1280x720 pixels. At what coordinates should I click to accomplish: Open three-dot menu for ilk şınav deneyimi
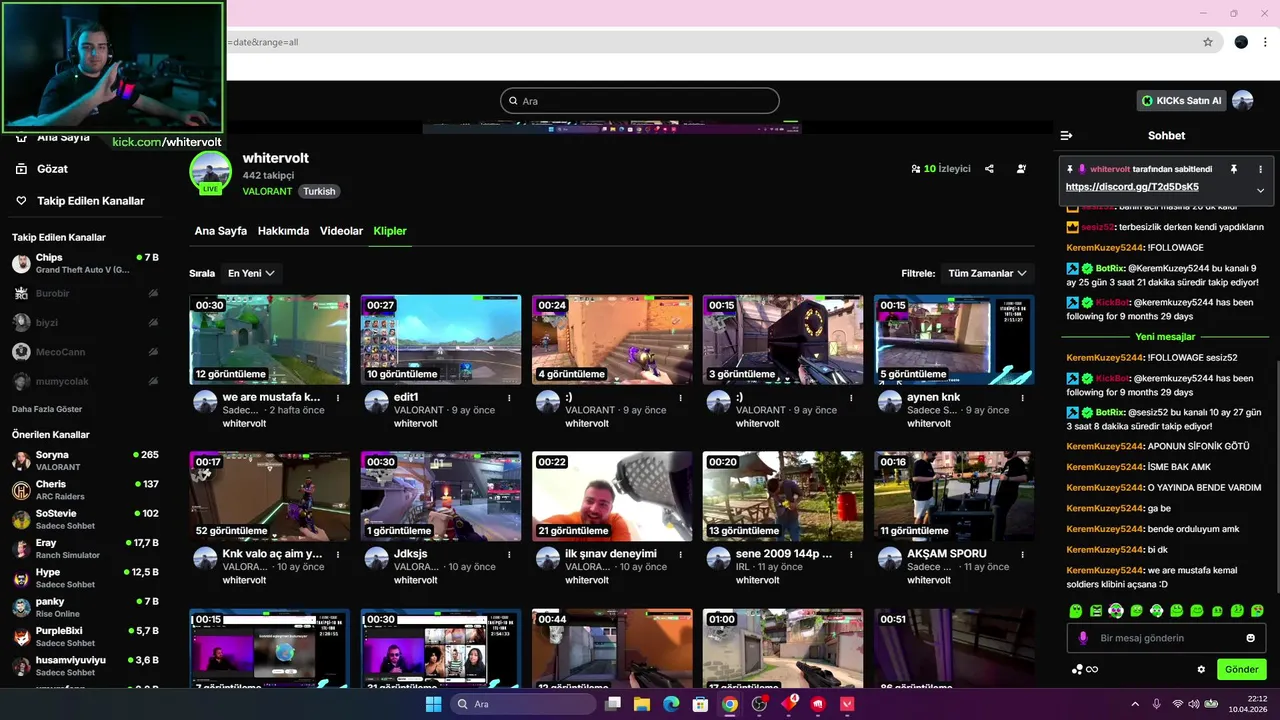point(680,554)
